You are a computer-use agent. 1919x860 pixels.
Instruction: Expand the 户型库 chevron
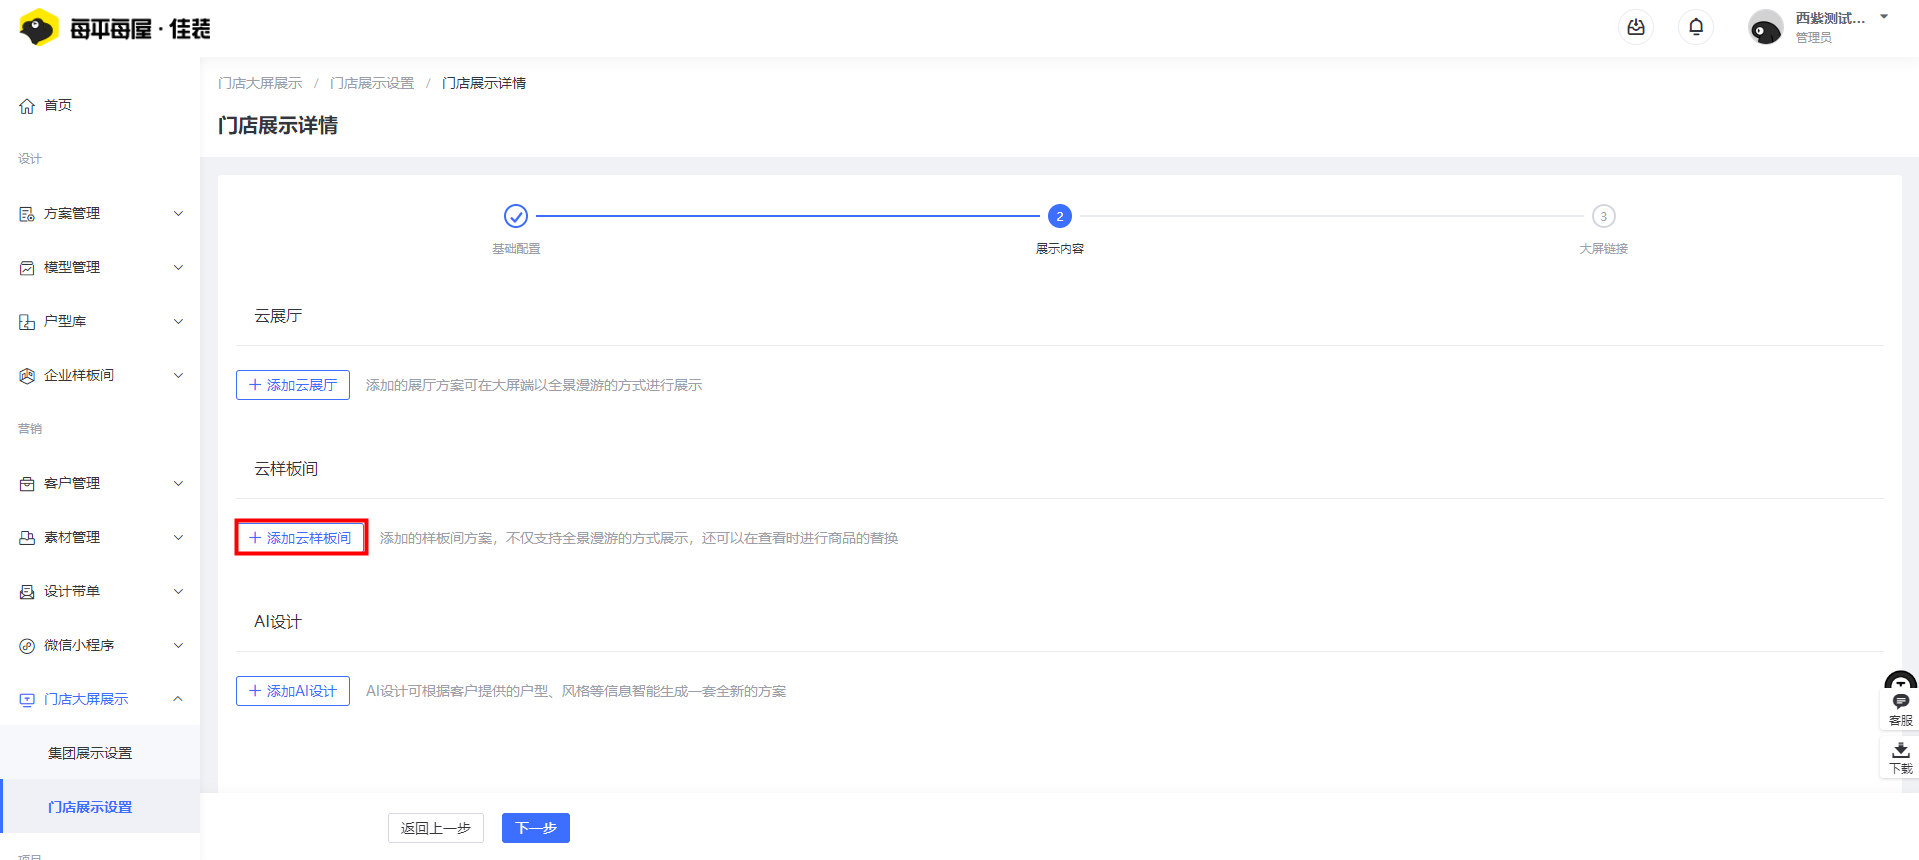[178, 321]
